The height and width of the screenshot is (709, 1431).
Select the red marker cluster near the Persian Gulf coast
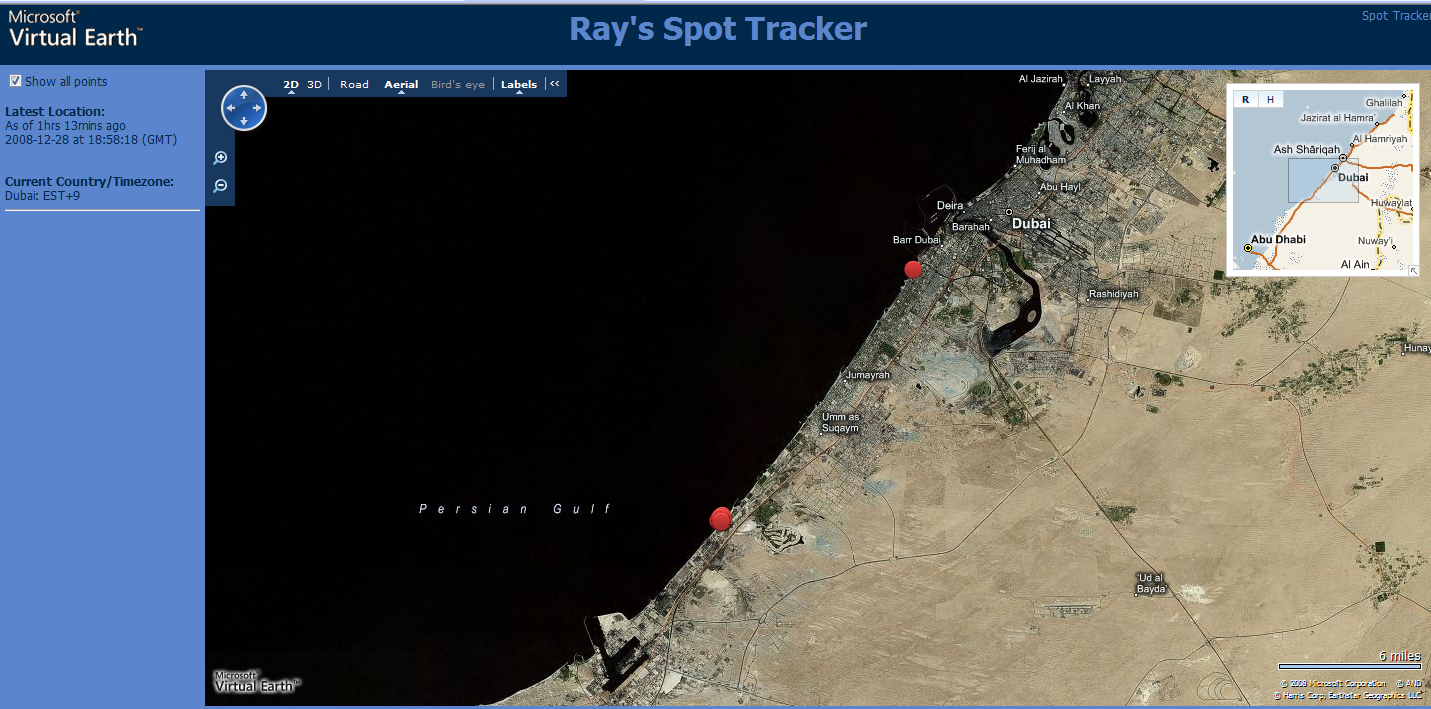(721, 519)
